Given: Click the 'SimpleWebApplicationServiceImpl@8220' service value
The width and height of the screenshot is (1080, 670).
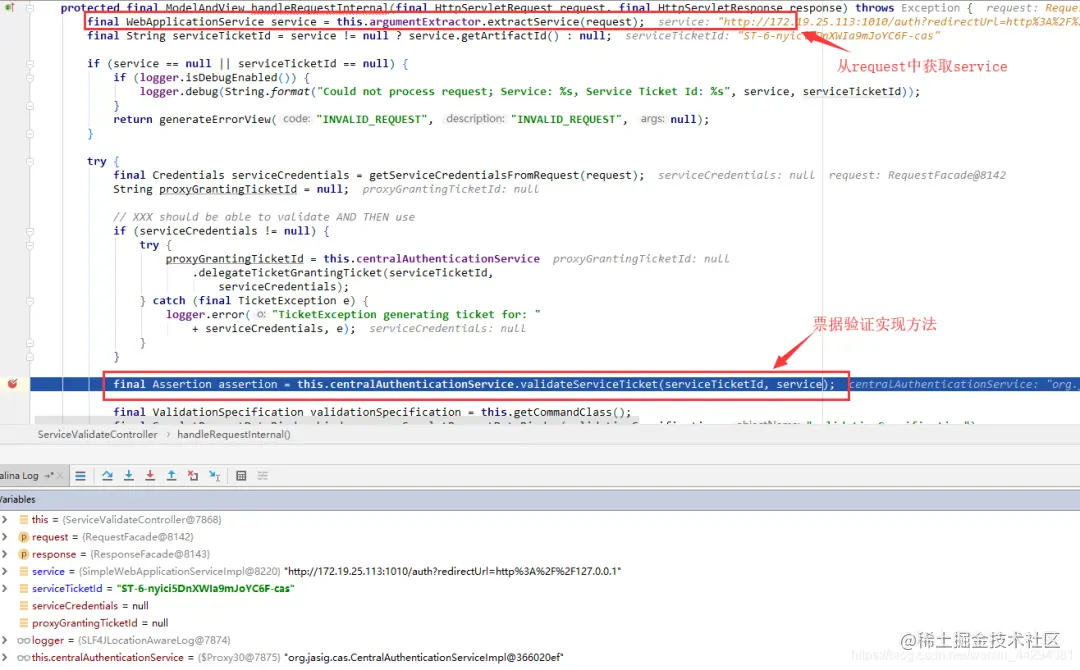Looking at the screenshot, I should (180, 572).
